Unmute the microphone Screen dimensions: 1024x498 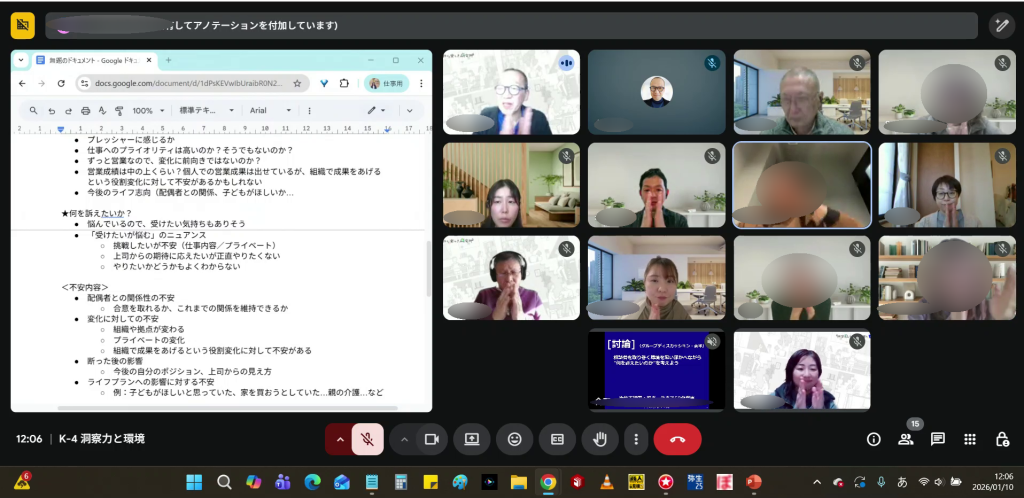[367, 439]
